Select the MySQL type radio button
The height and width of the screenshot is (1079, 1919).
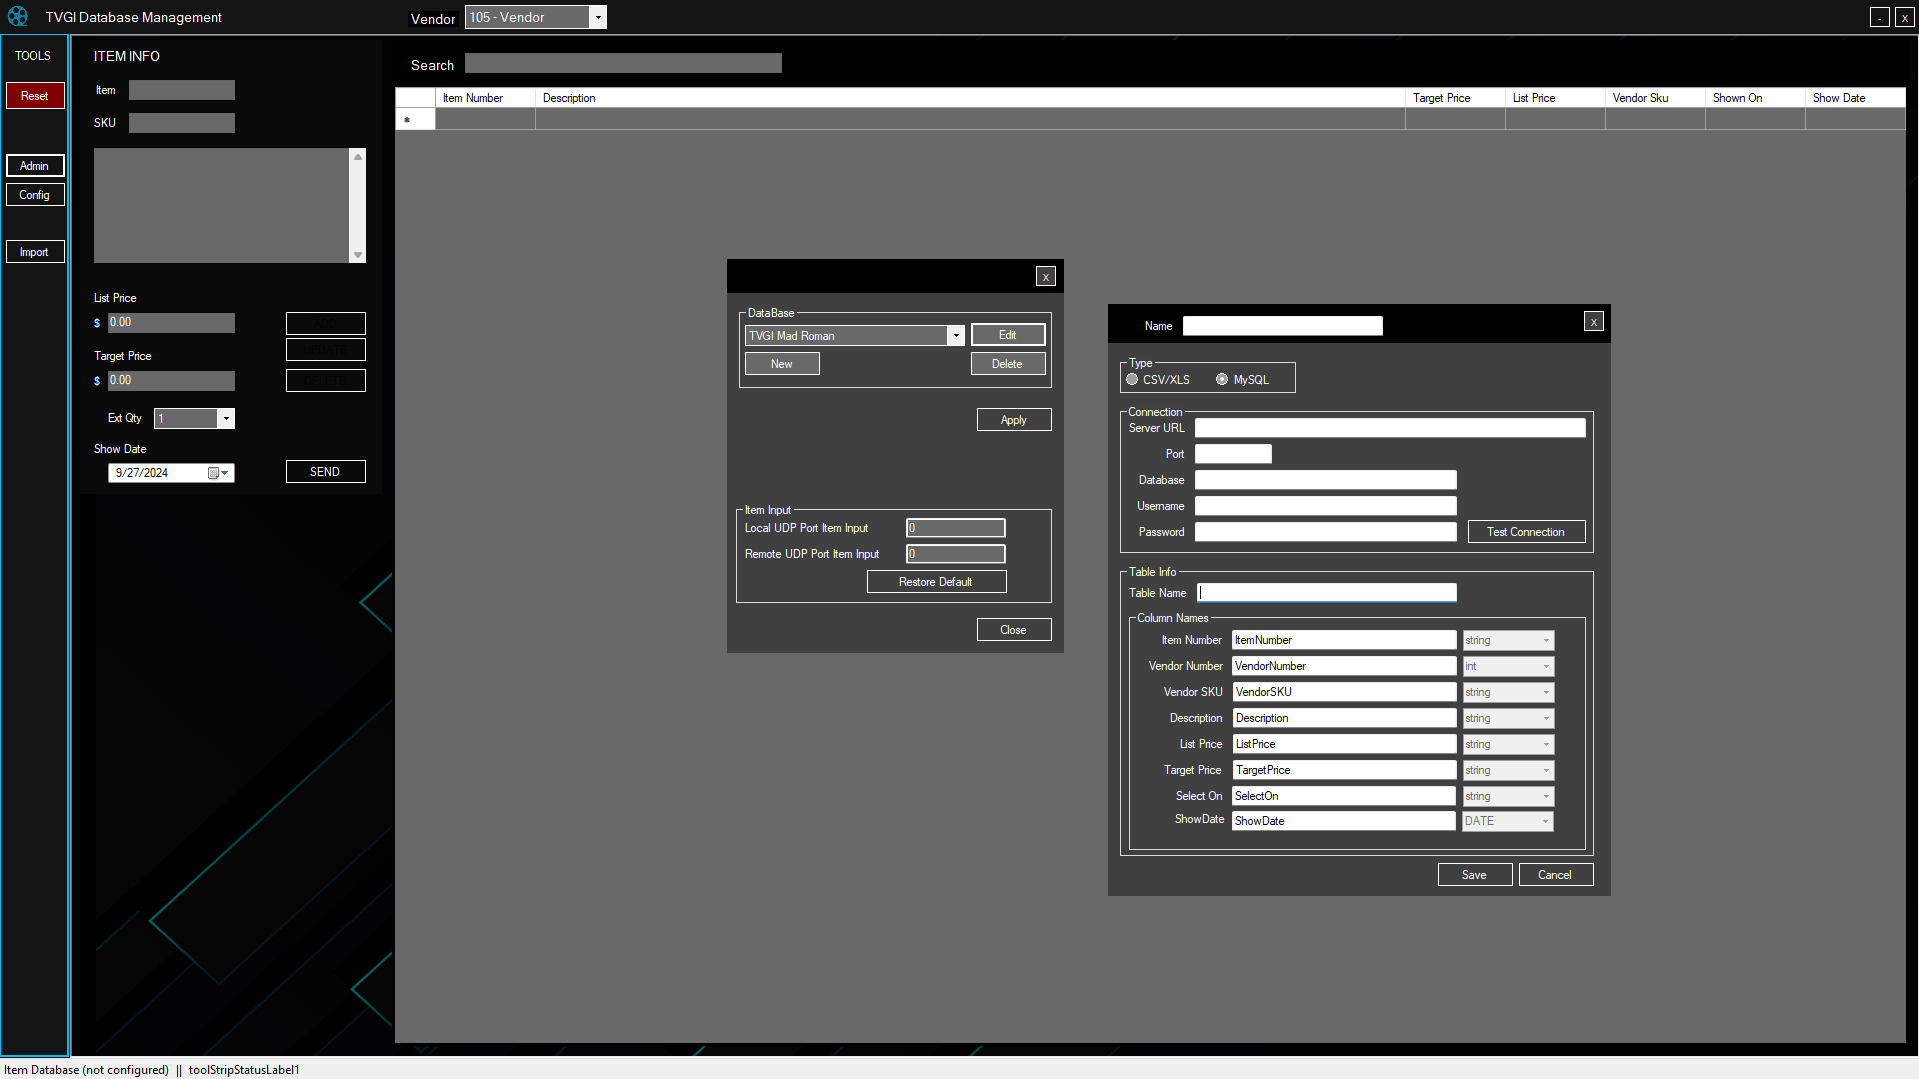pyautogui.click(x=1221, y=378)
